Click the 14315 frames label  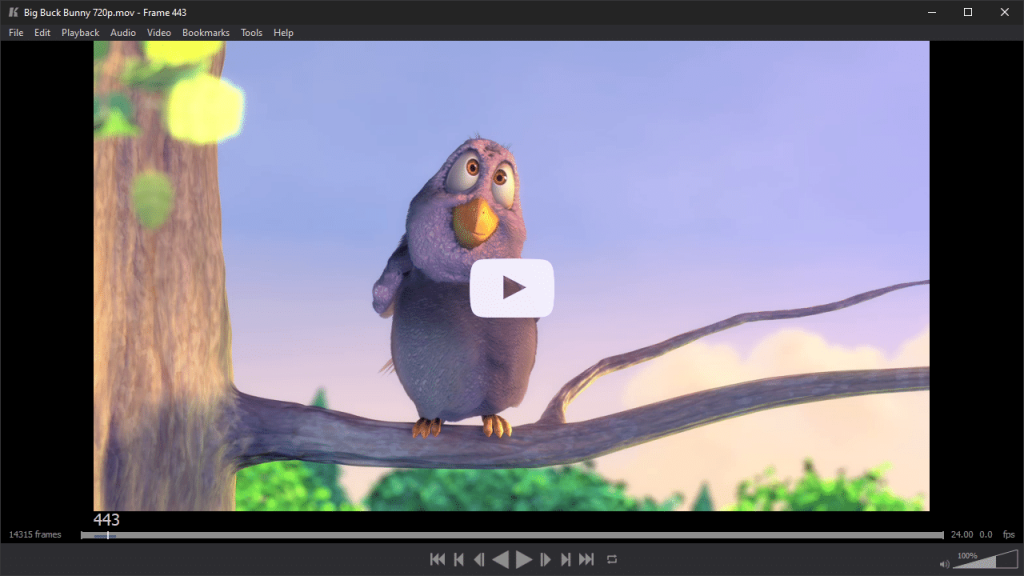click(33, 534)
